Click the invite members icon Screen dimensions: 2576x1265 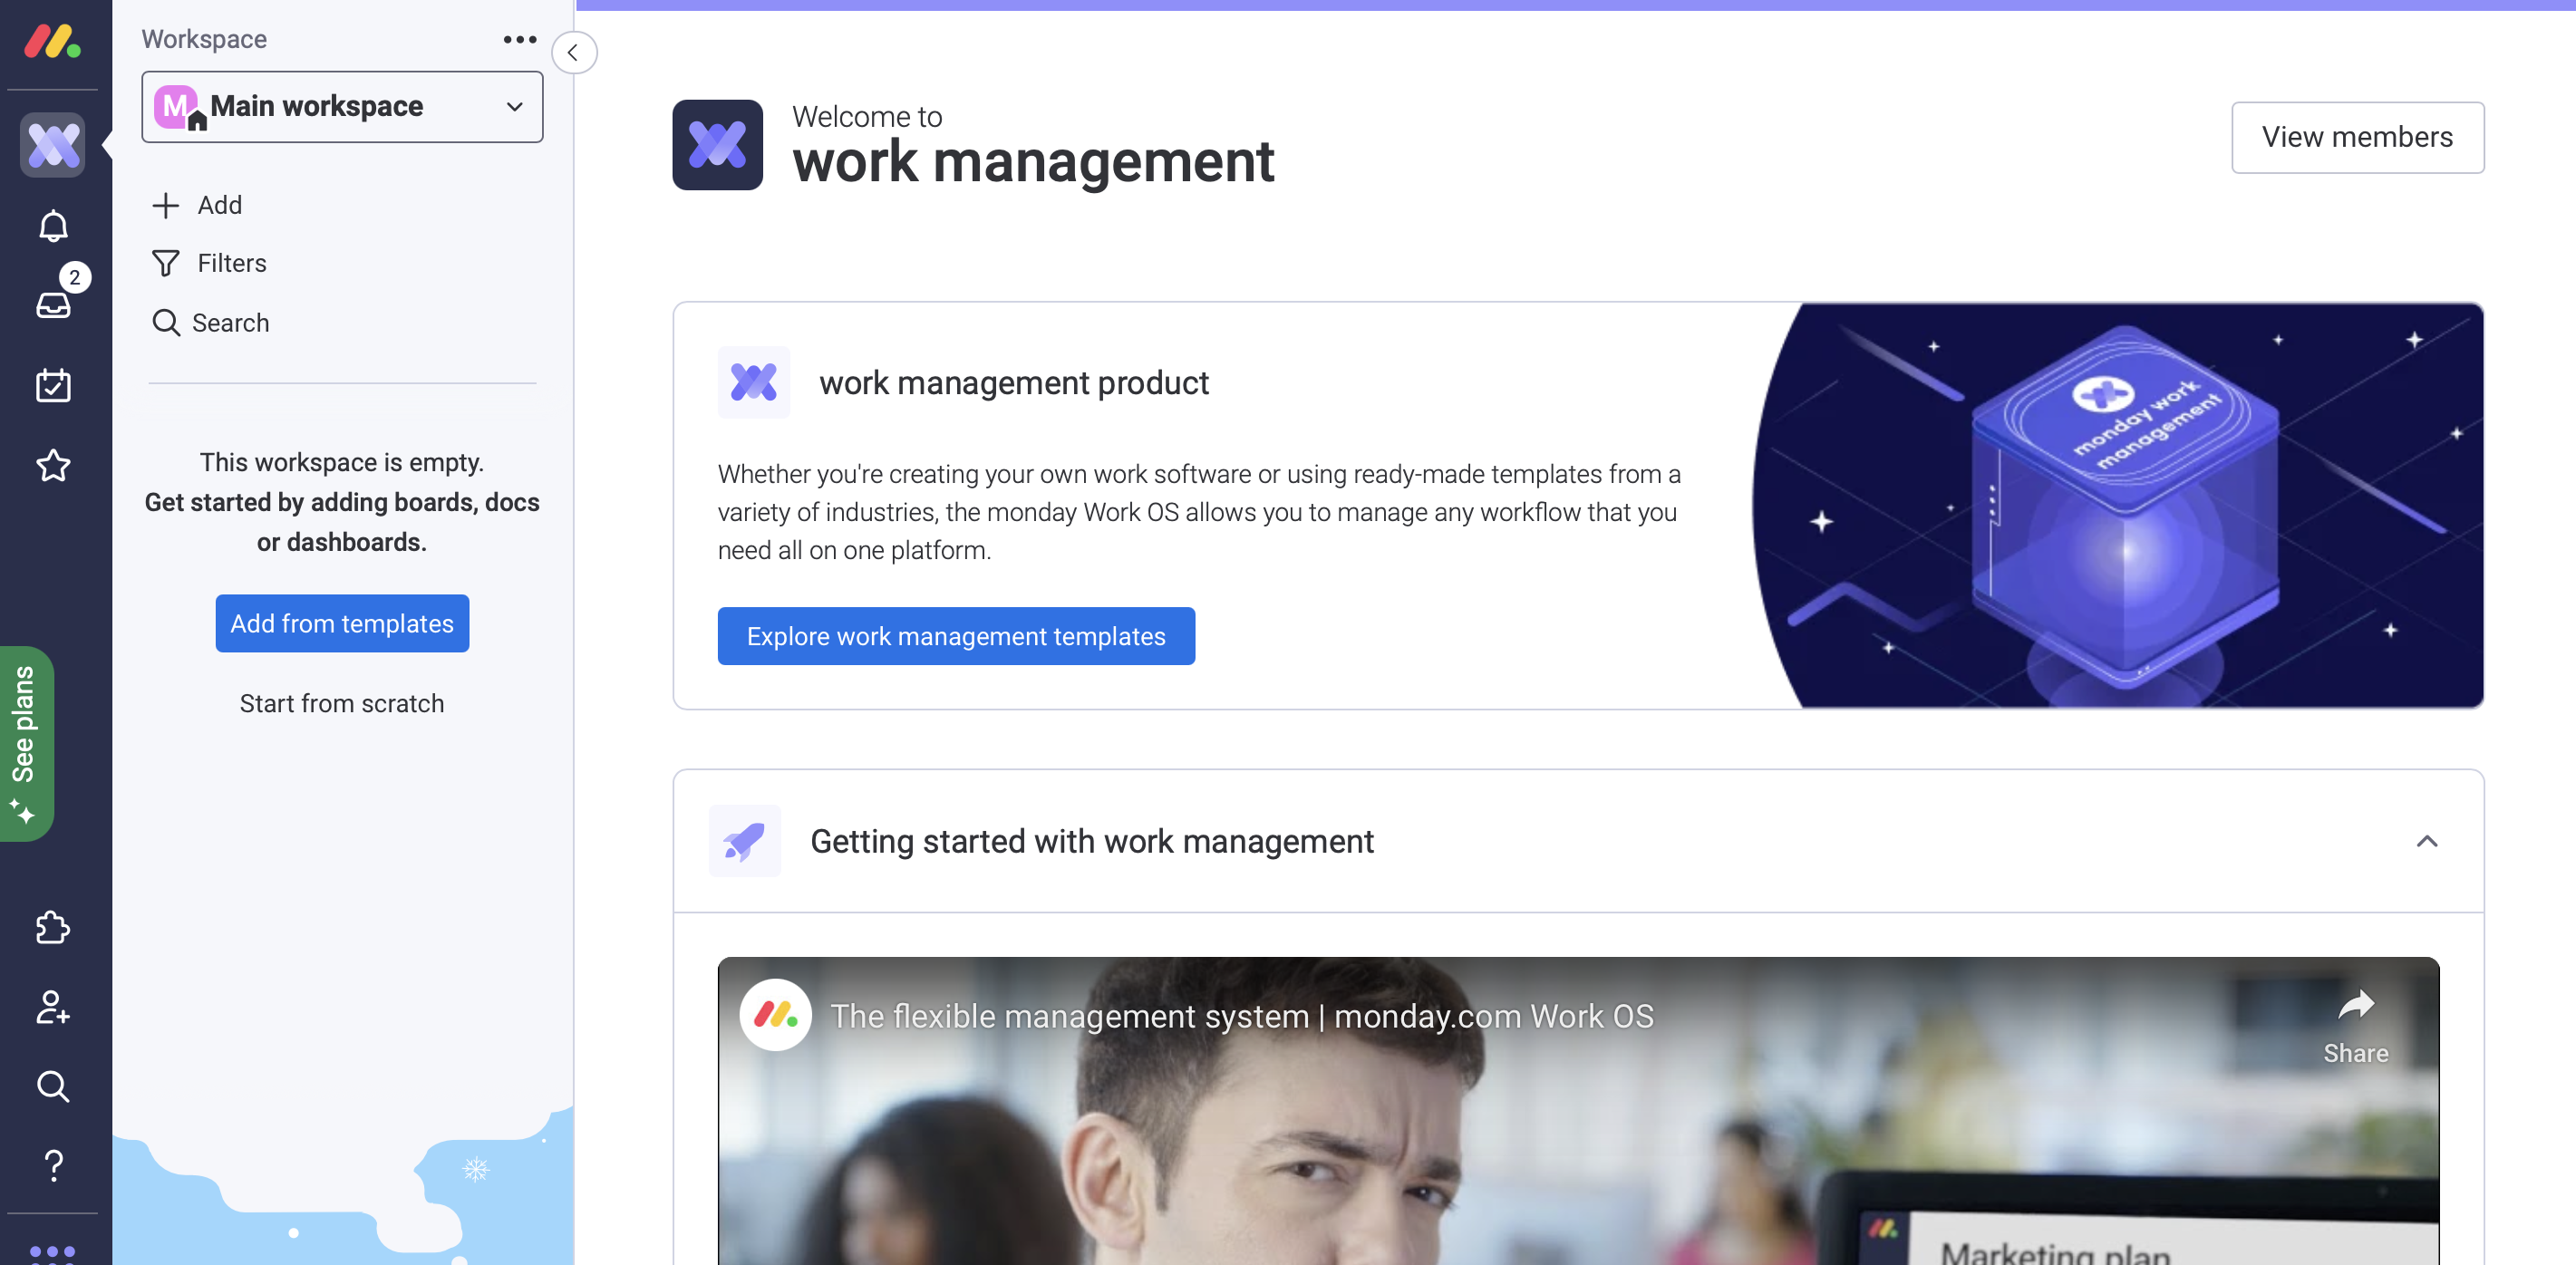(53, 1007)
